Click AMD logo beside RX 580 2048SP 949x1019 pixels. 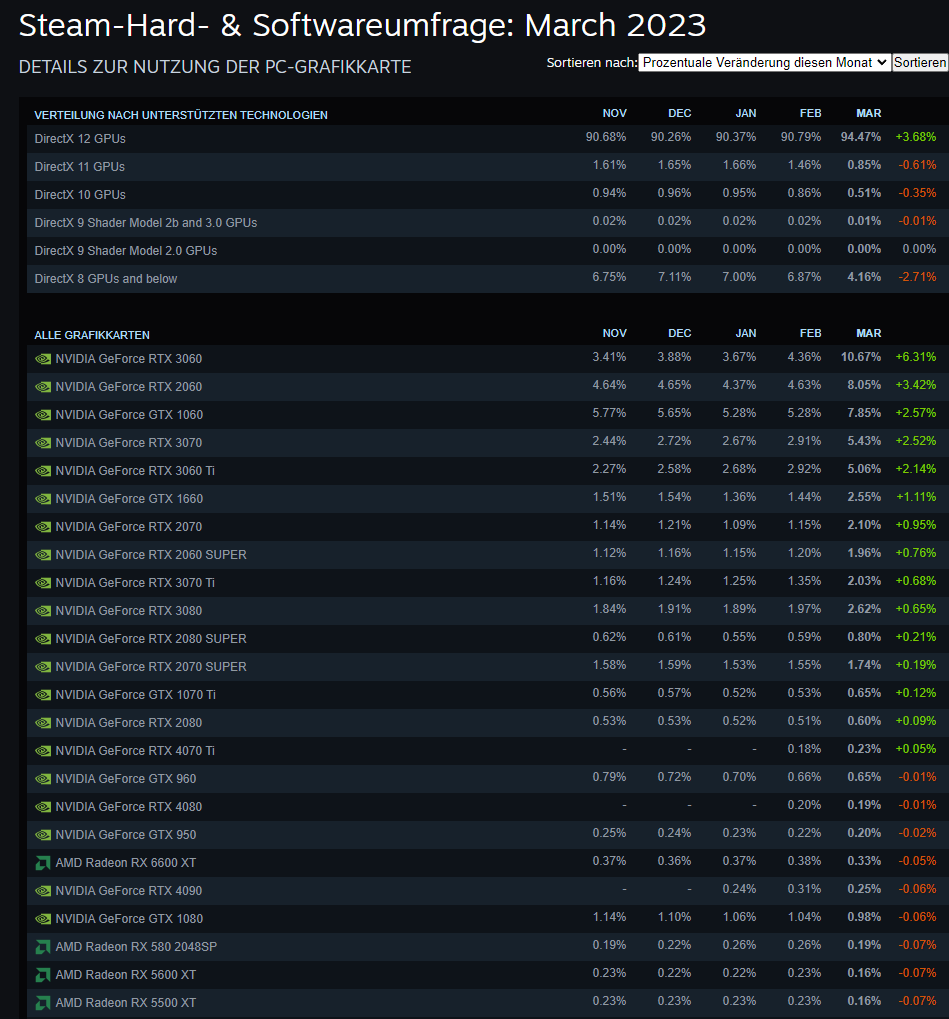point(43,946)
